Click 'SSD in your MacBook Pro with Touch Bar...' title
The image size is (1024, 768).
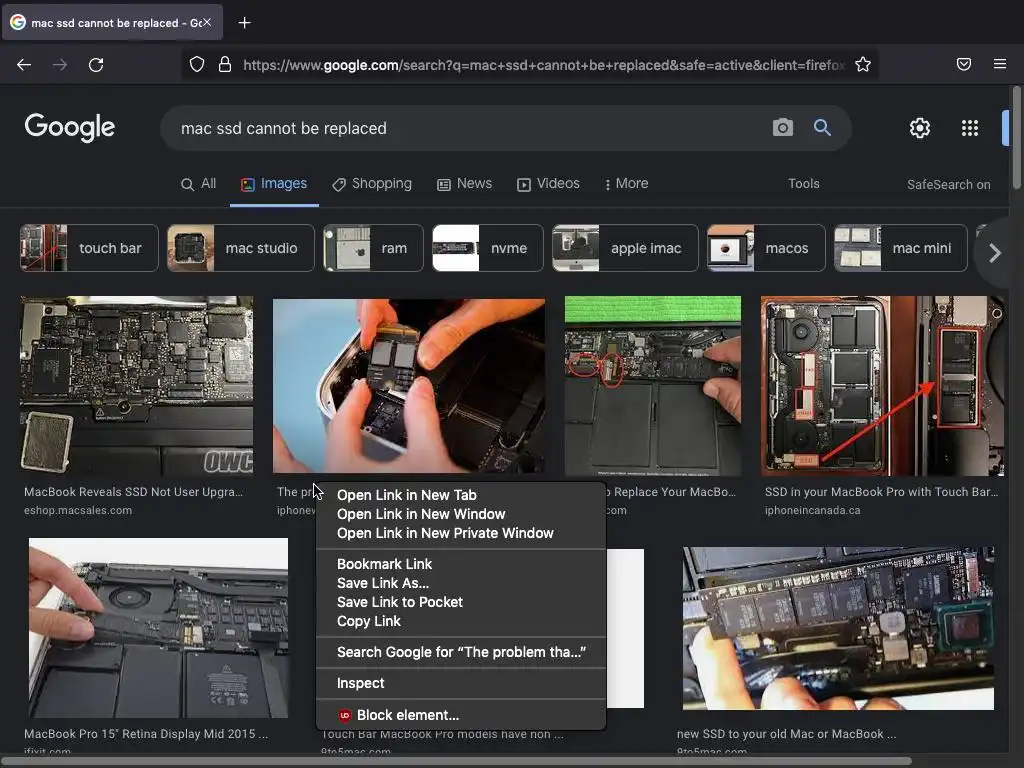pos(882,492)
